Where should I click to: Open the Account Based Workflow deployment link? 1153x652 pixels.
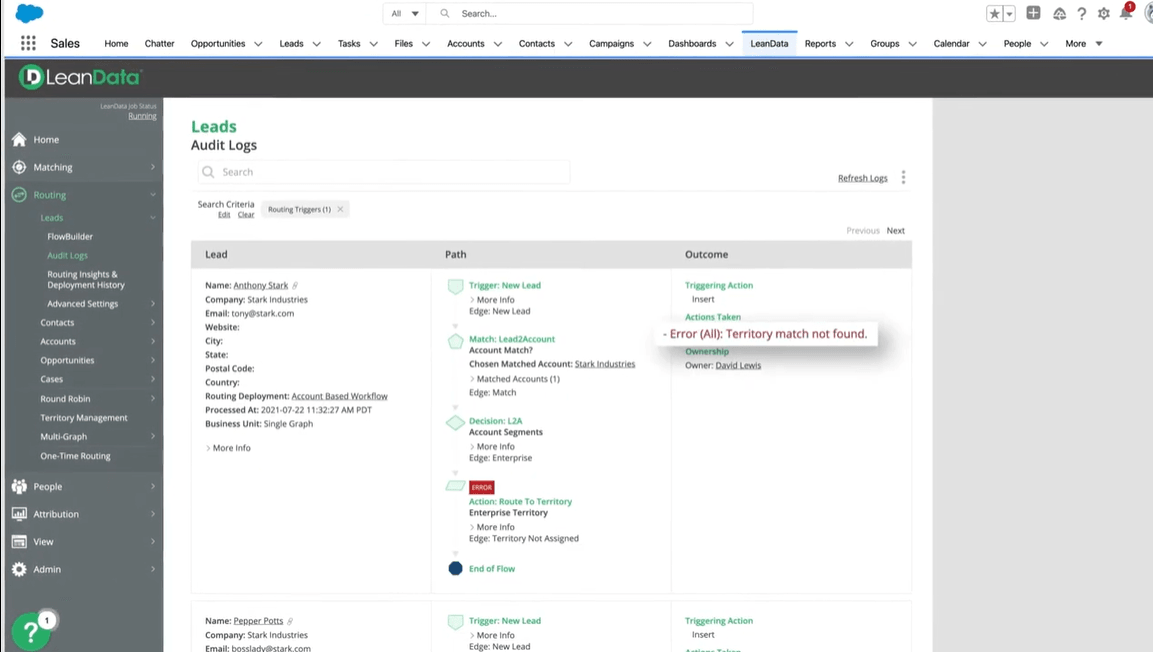[339, 396]
